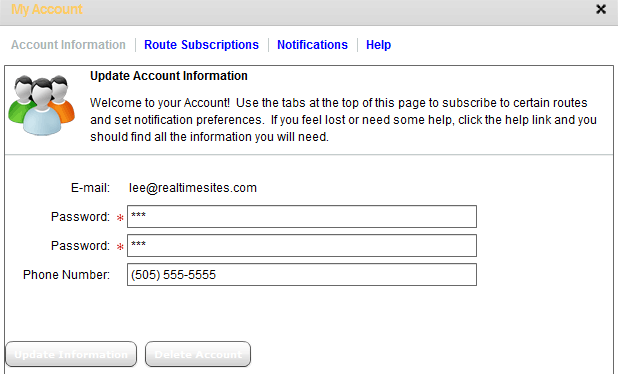Click the red asterisk beside second Password
The image size is (618, 374).
click(120, 247)
